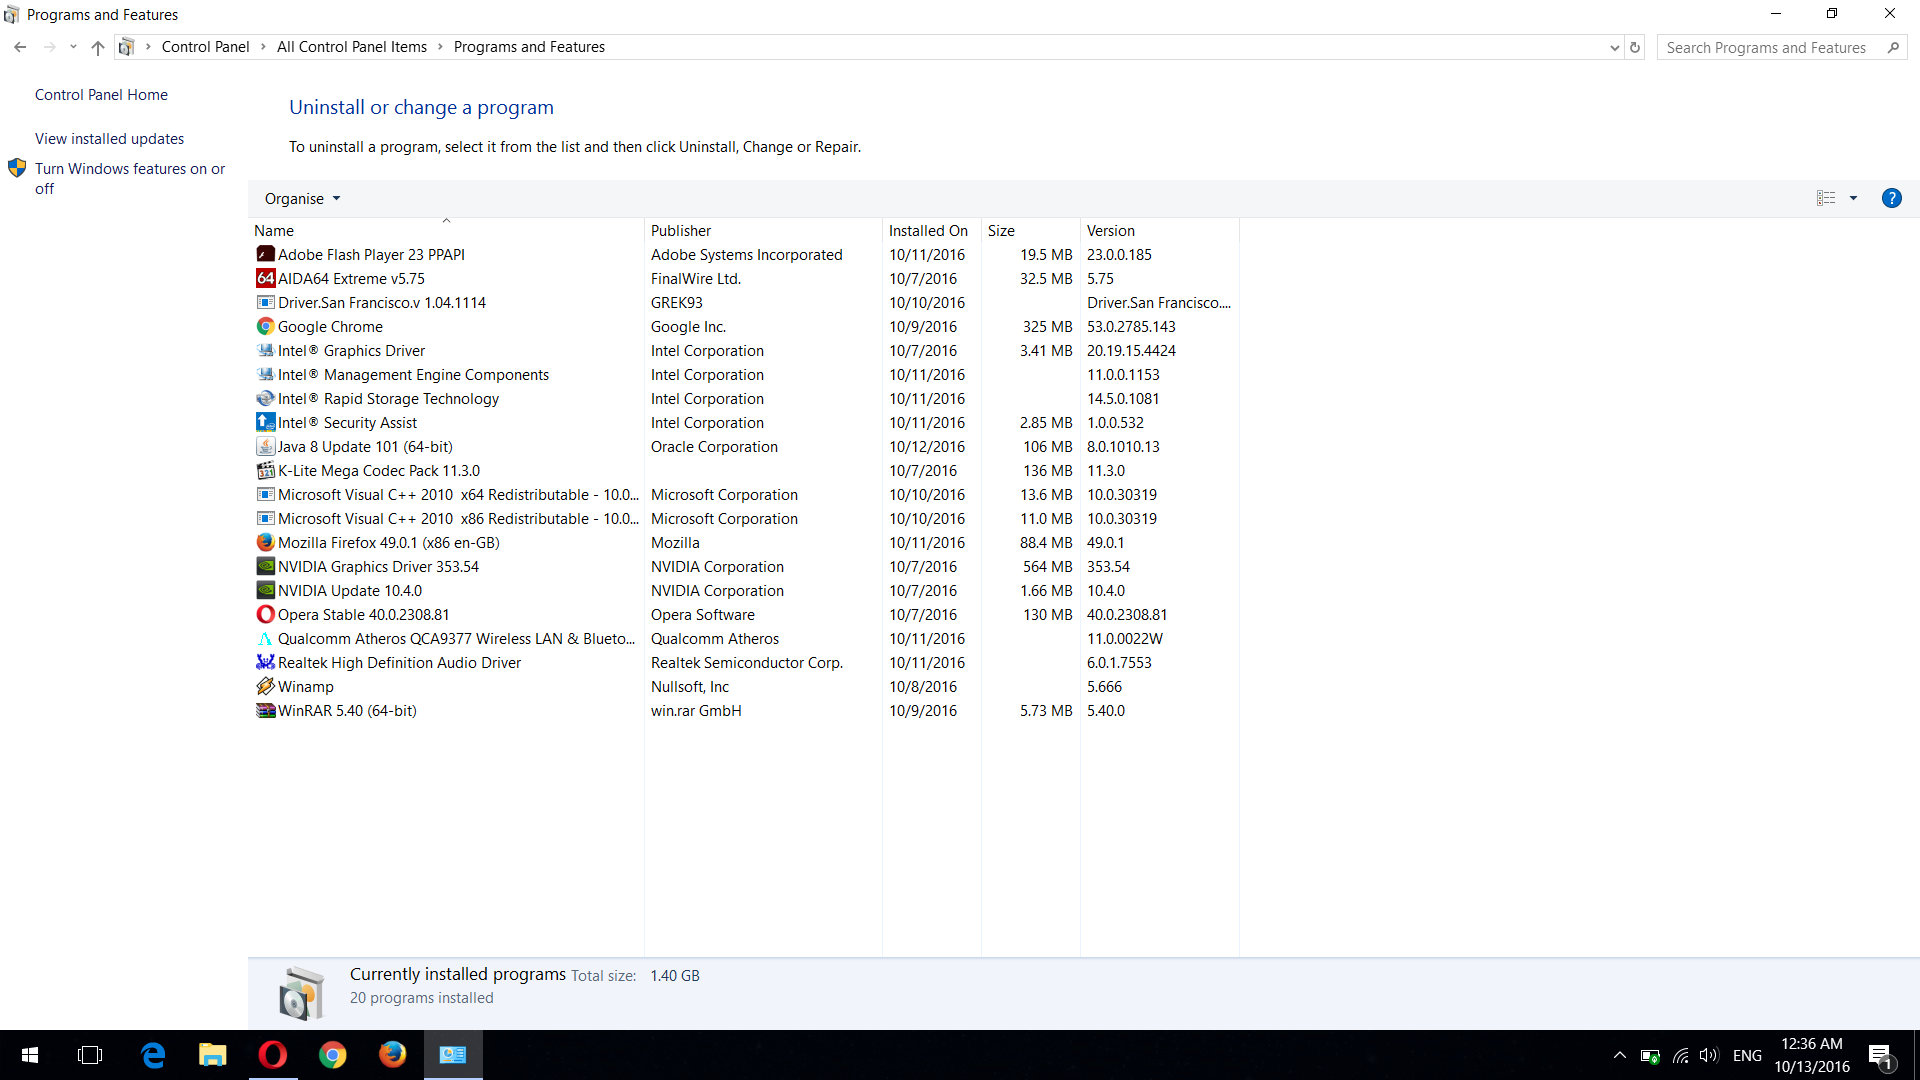
Task: Expand the Organise dropdown menu
Action: [x=302, y=198]
